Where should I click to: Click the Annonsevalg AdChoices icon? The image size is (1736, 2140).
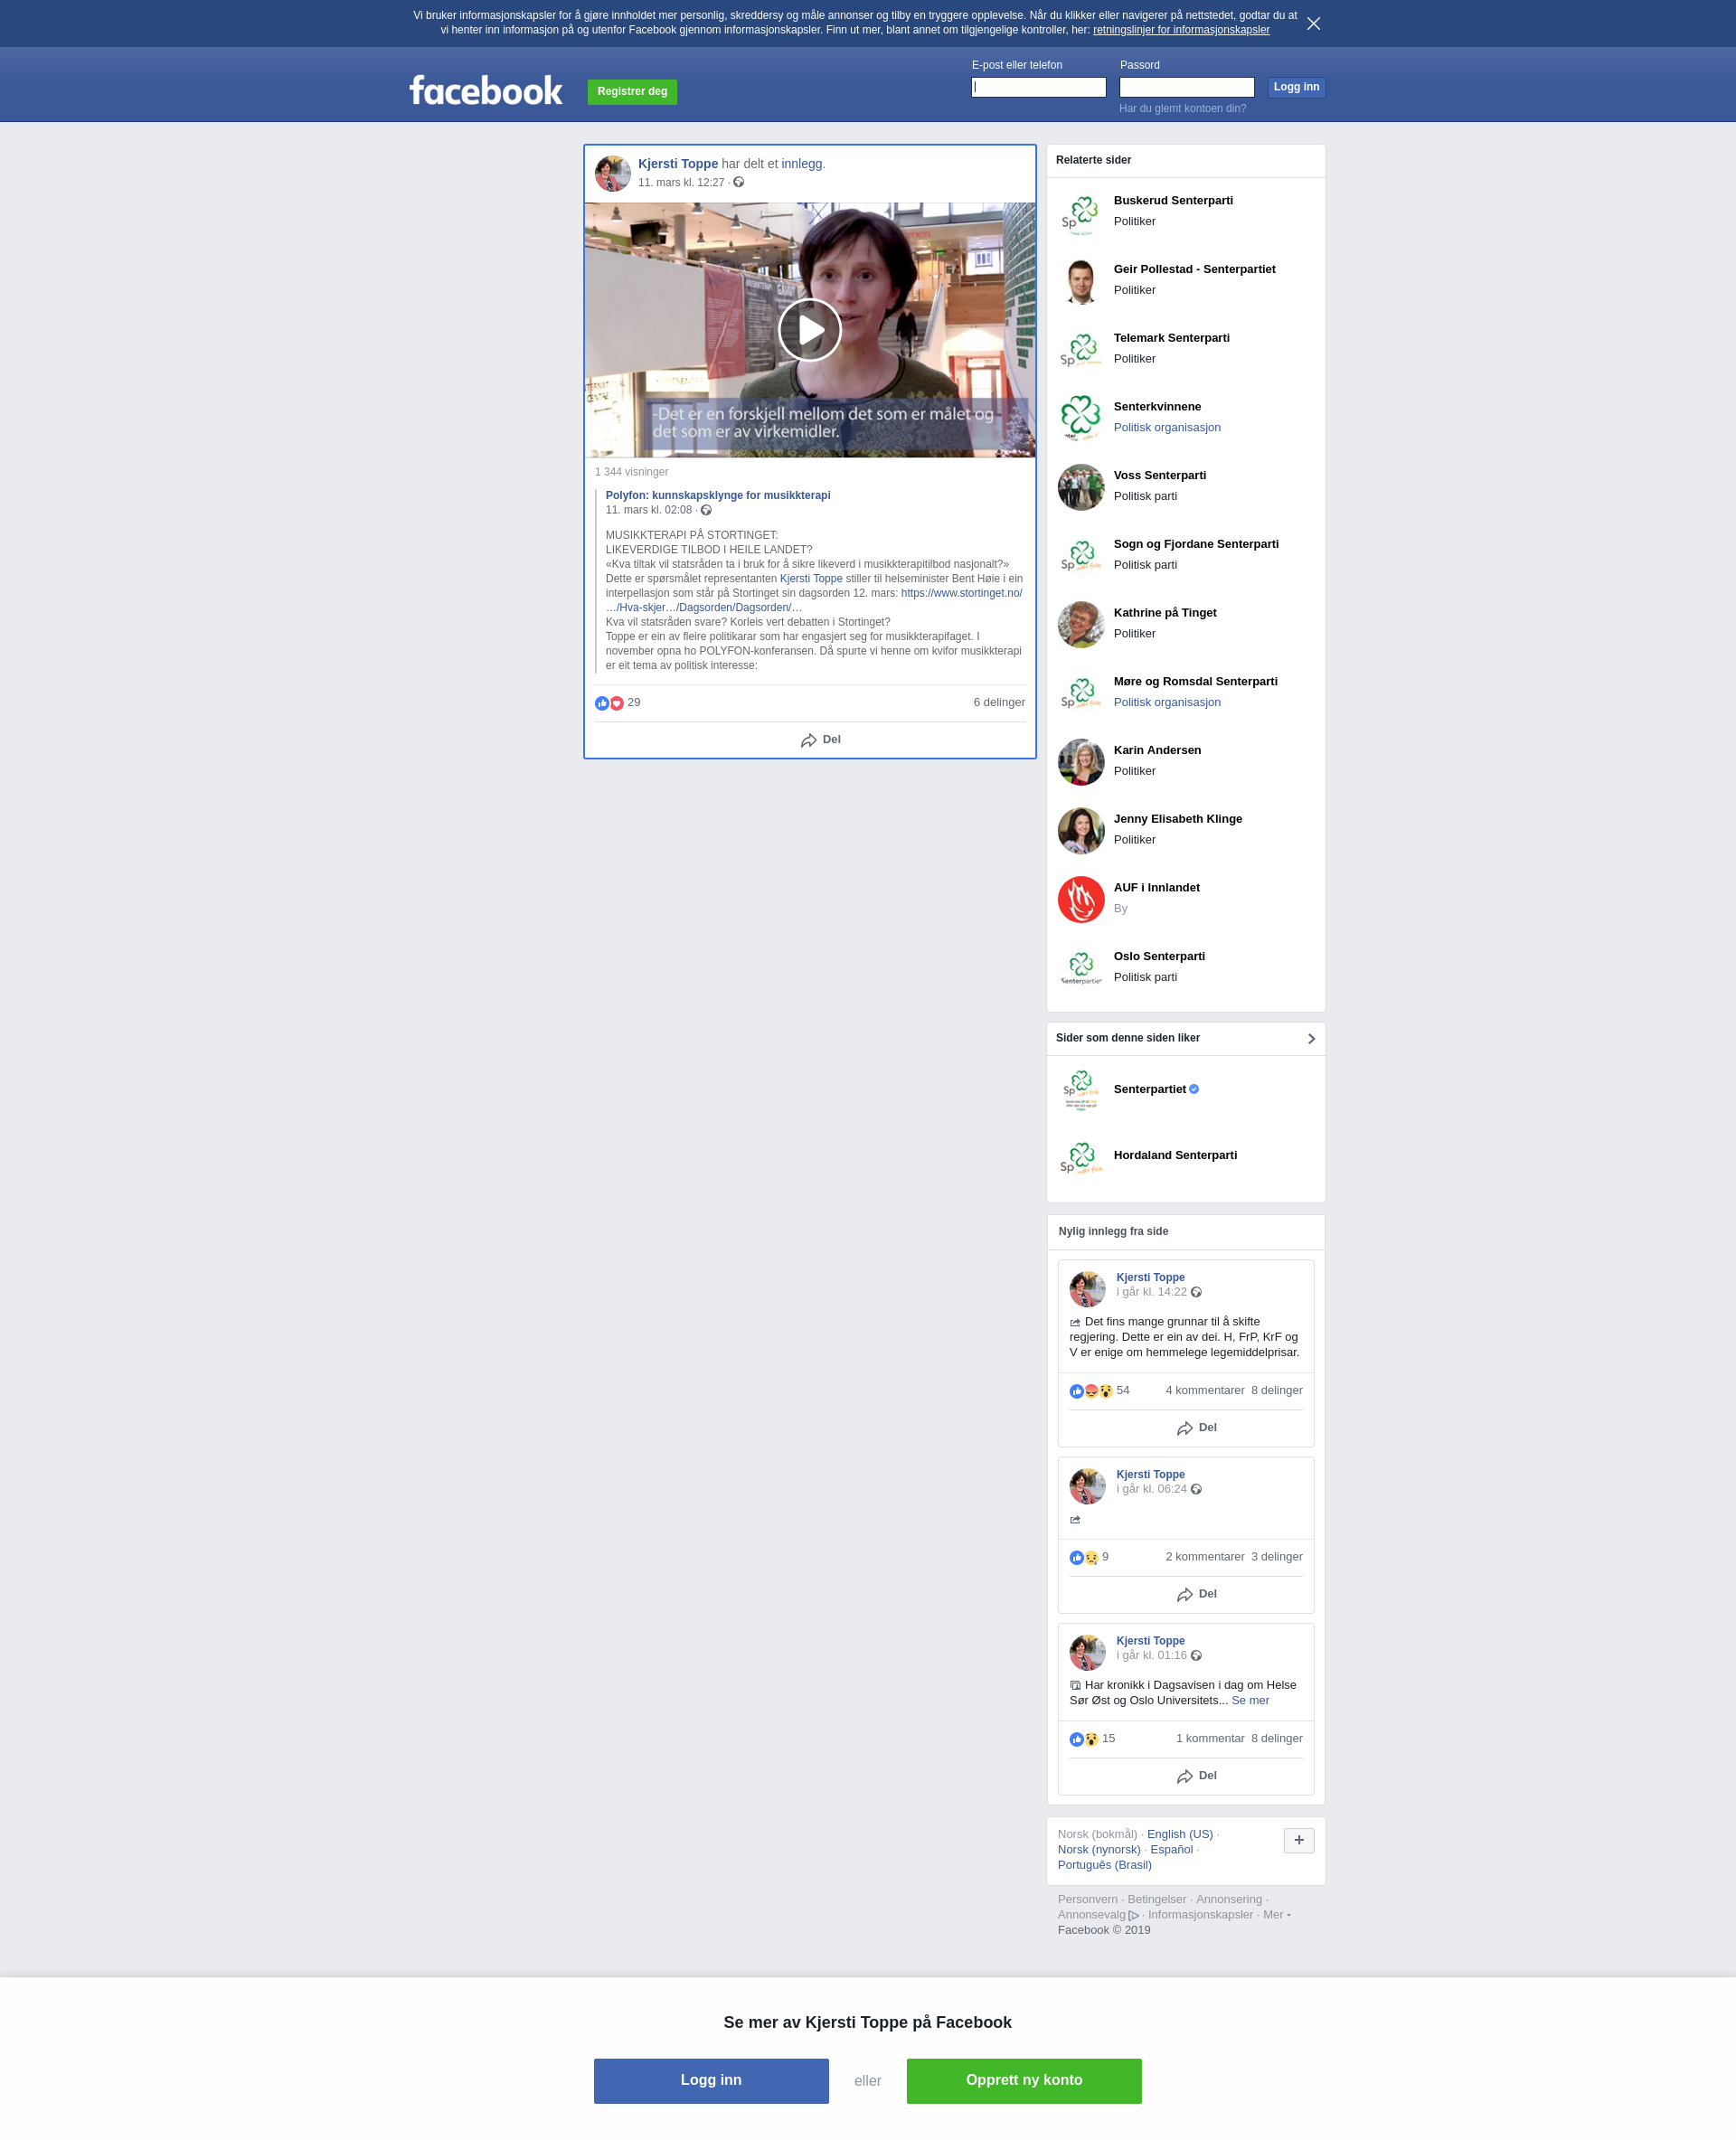pyautogui.click(x=1134, y=1916)
